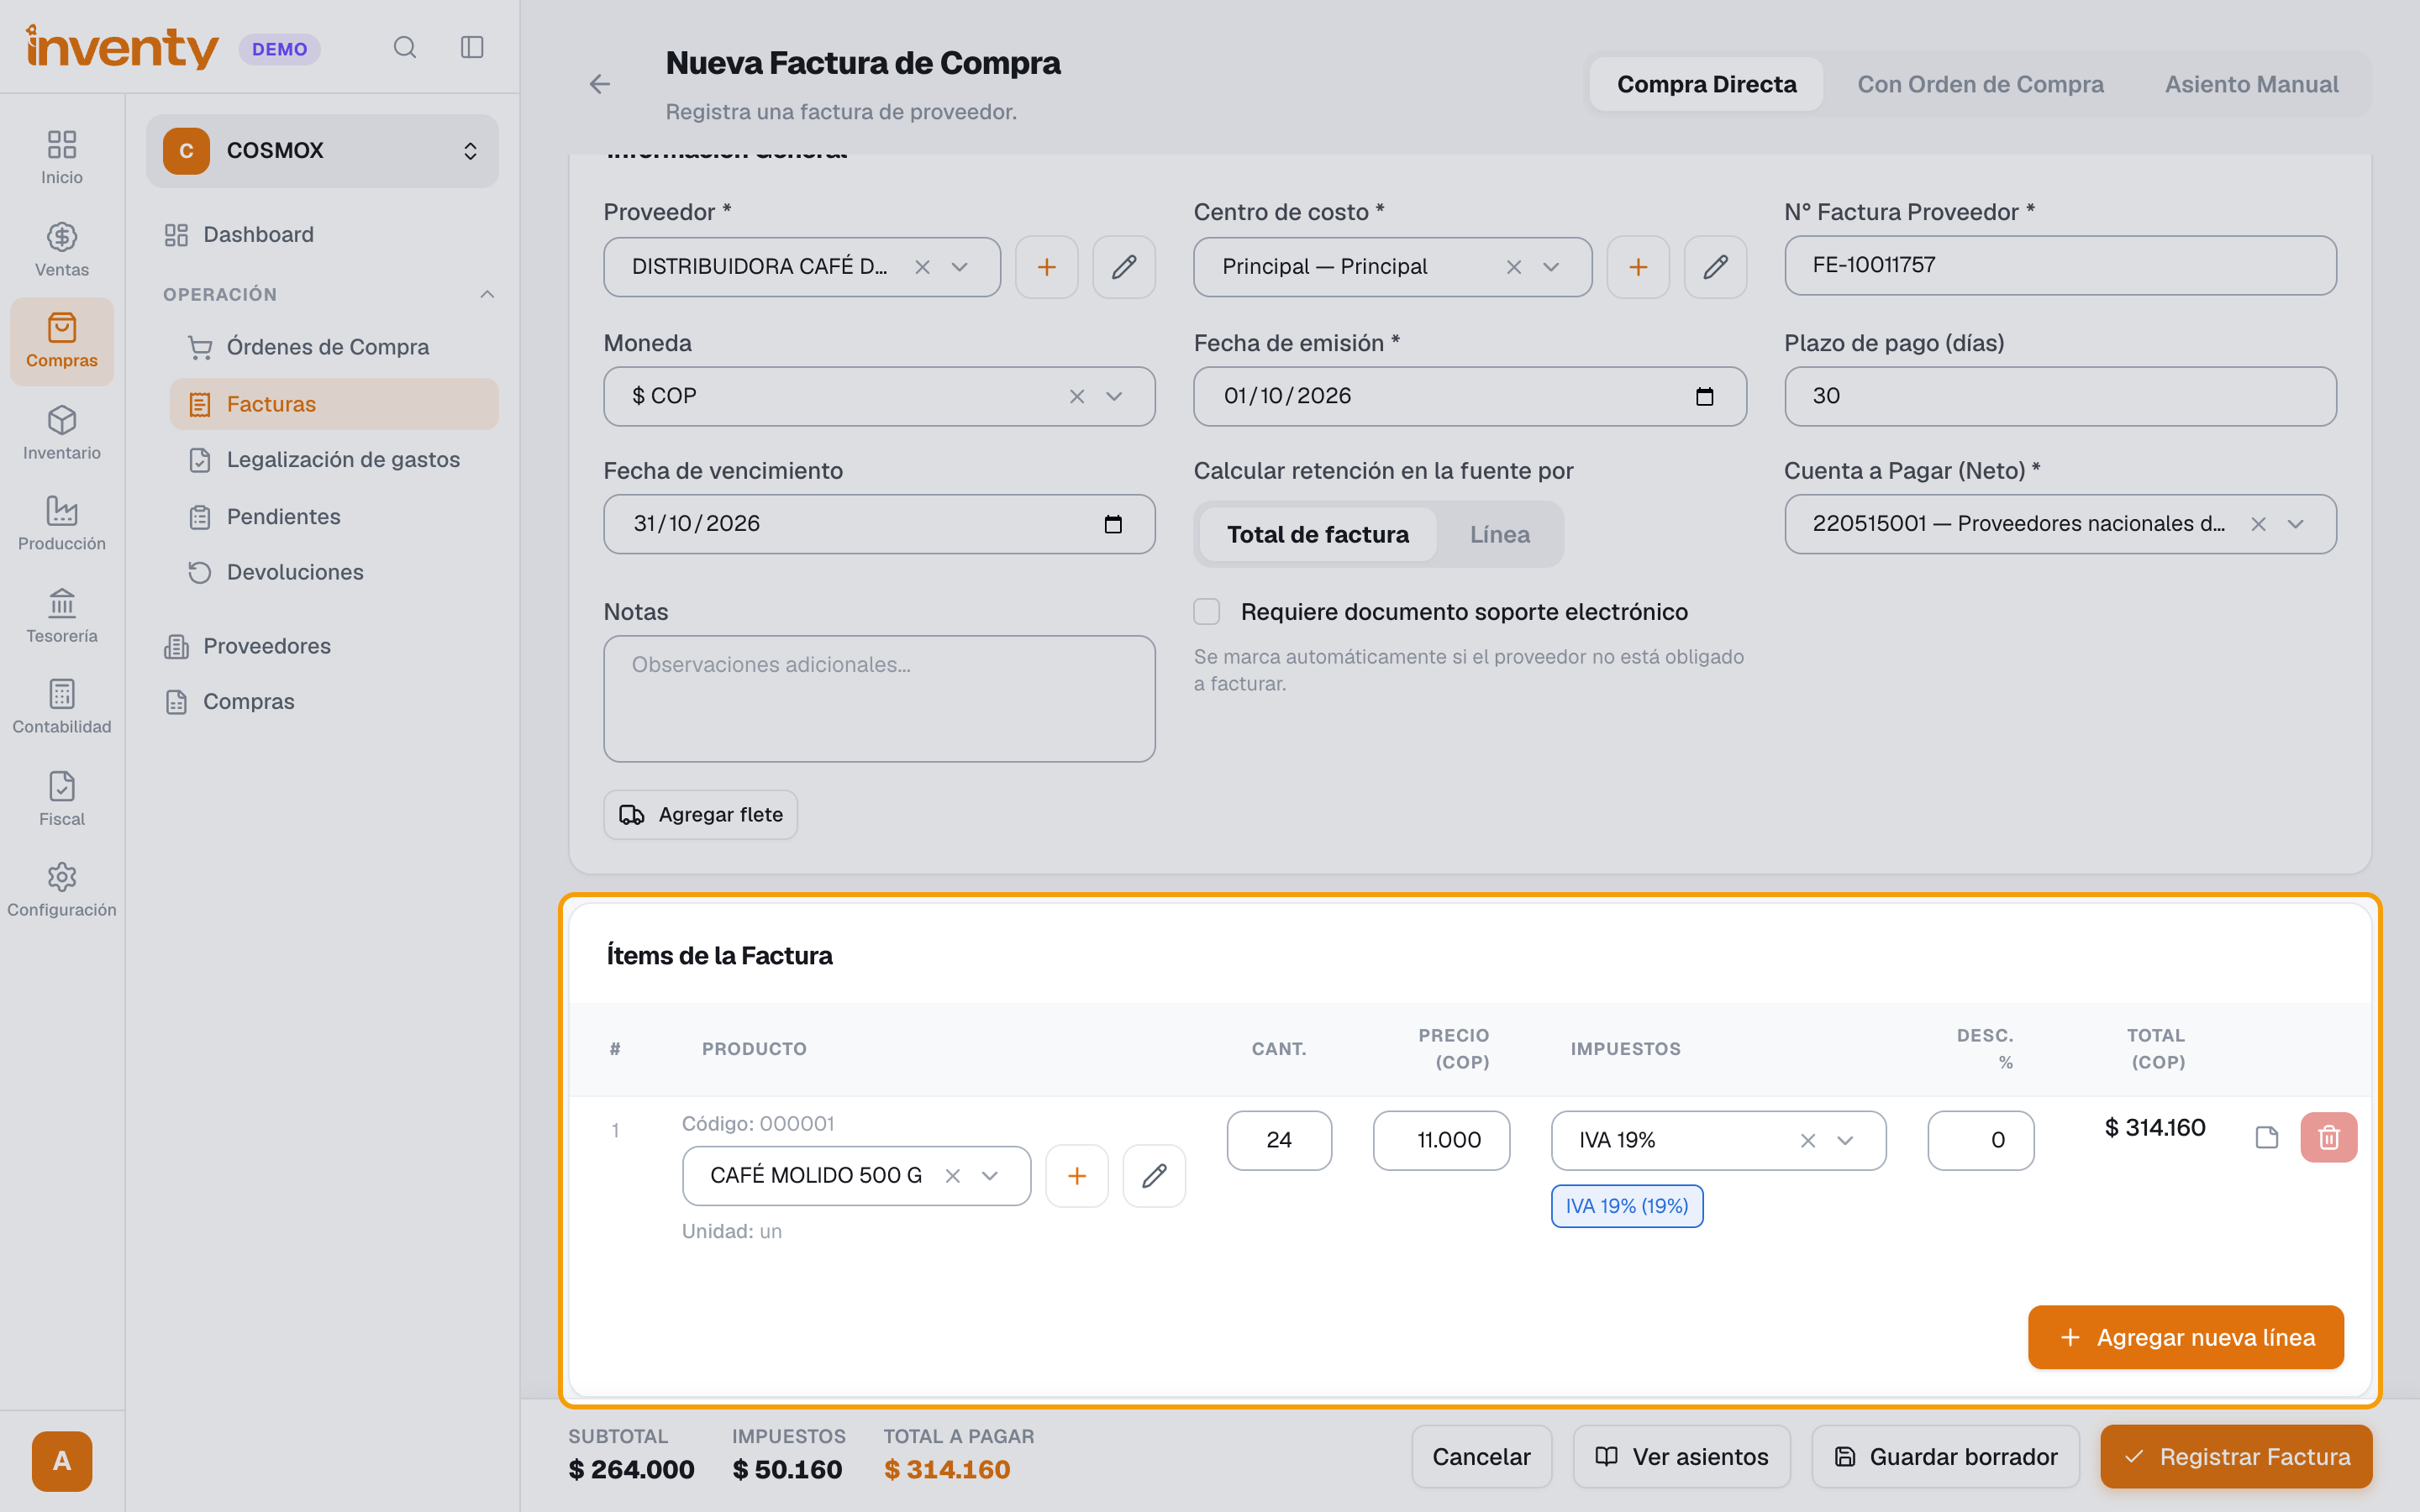
Task: Open Ventas module icon
Action: pos(62,249)
